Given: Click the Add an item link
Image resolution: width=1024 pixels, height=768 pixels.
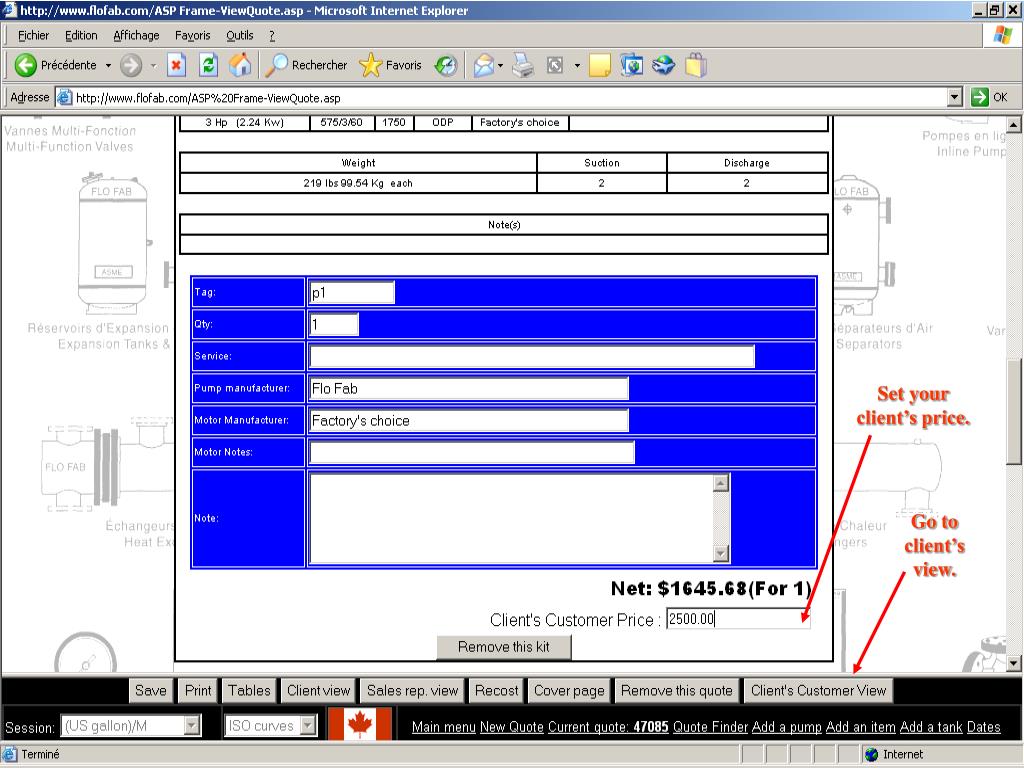Looking at the screenshot, I should pyautogui.click(x=860, y=727).
